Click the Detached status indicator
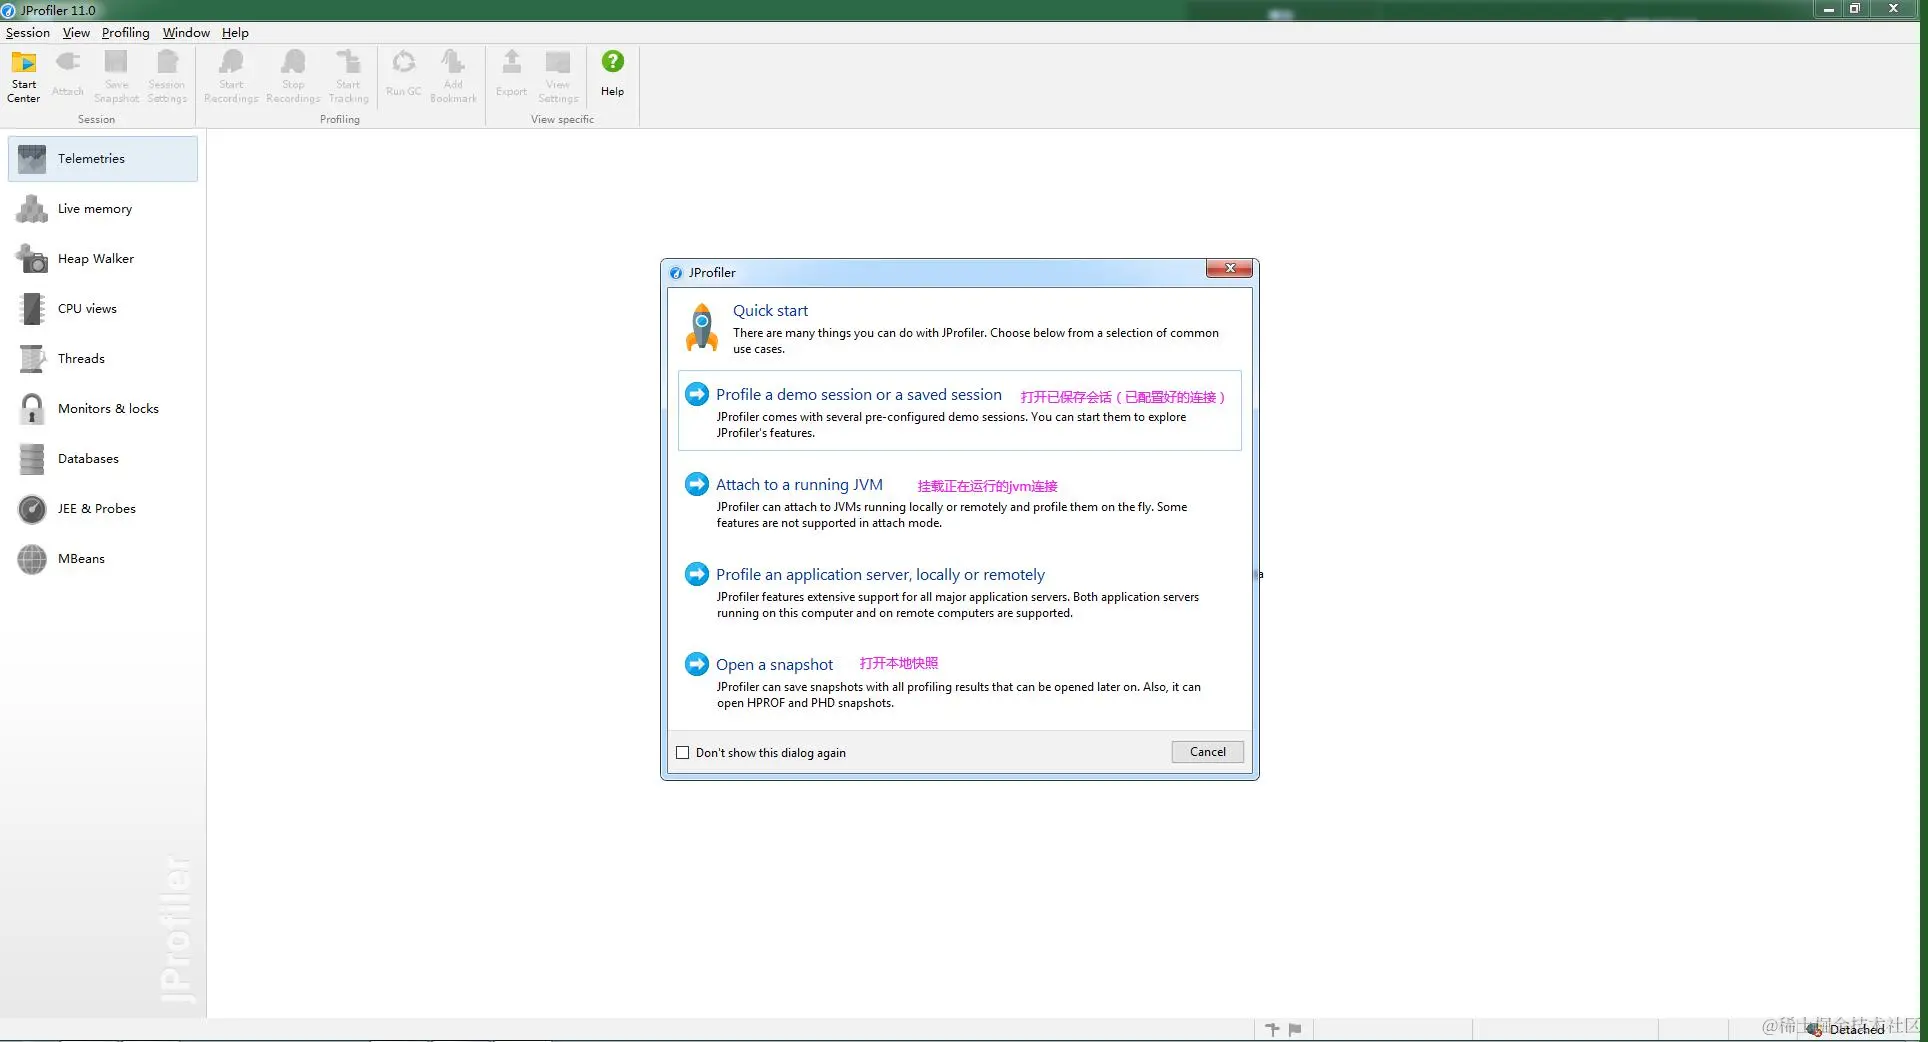Image resolution: width=1928 pixels, height=1042 pixels. [x=1846, y=1029]
